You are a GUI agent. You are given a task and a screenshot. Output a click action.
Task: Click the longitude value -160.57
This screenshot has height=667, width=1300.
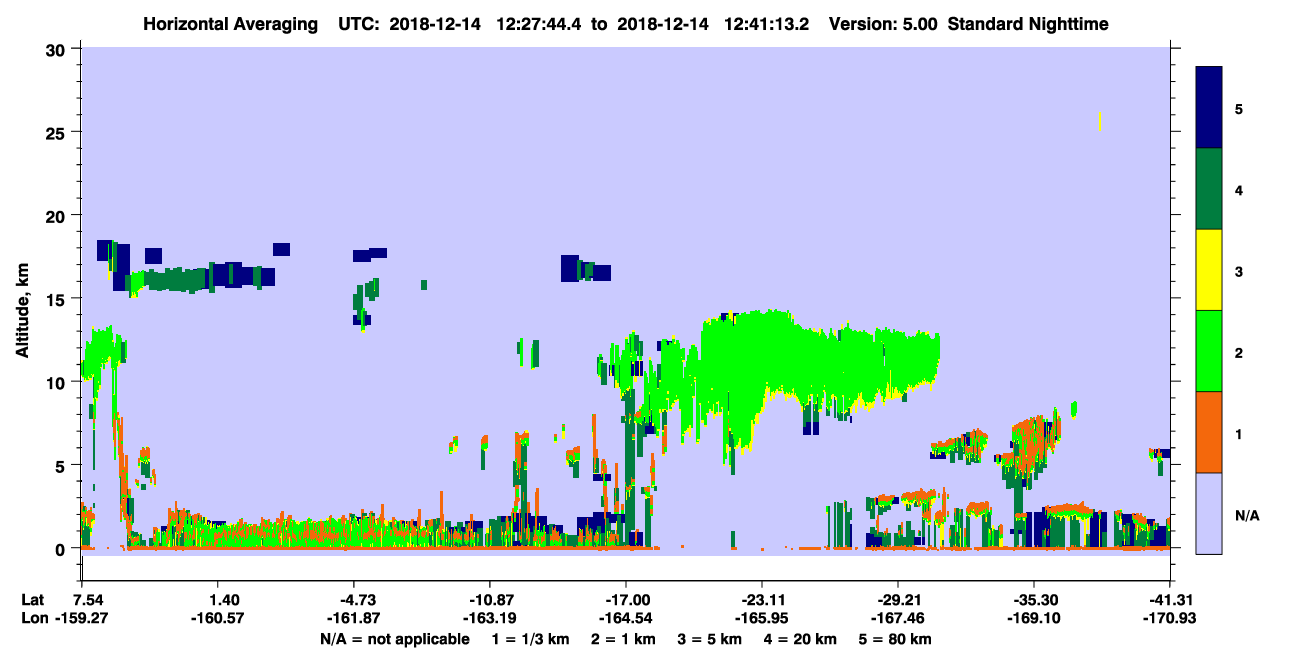coord(218,619)
